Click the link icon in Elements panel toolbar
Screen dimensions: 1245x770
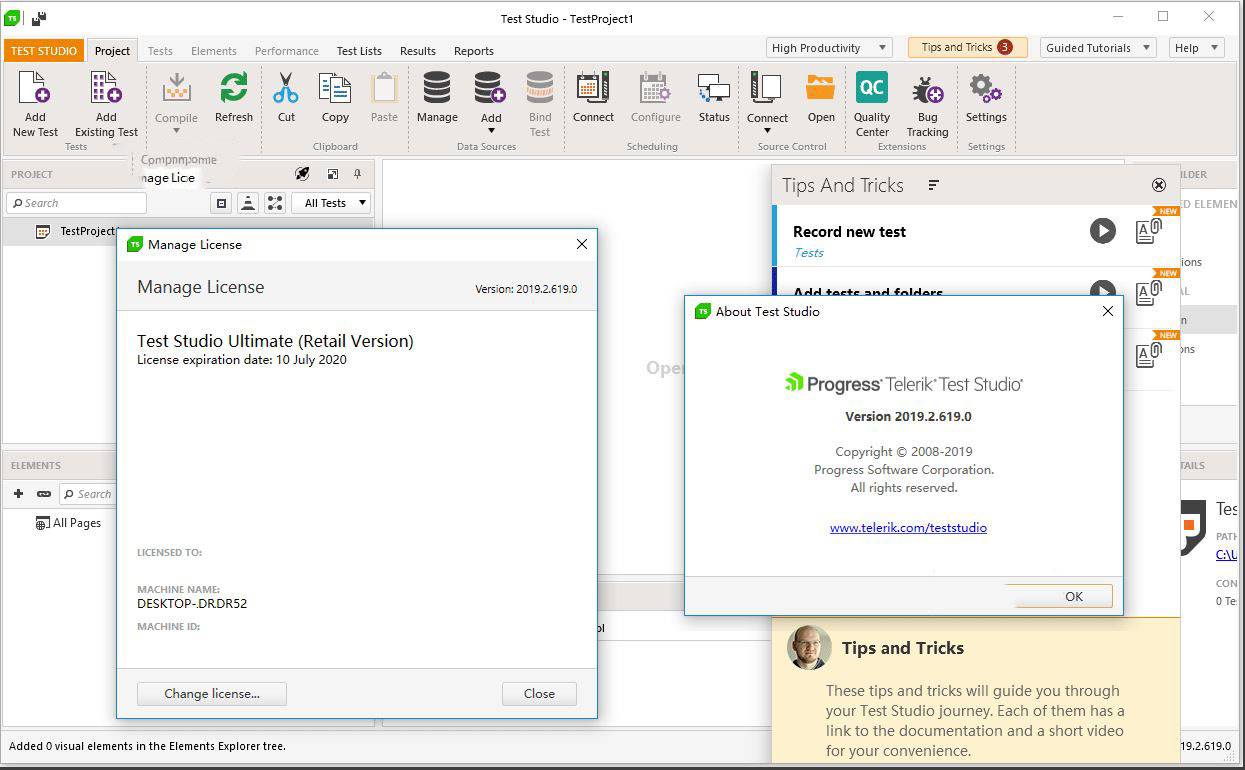[44, 494]
